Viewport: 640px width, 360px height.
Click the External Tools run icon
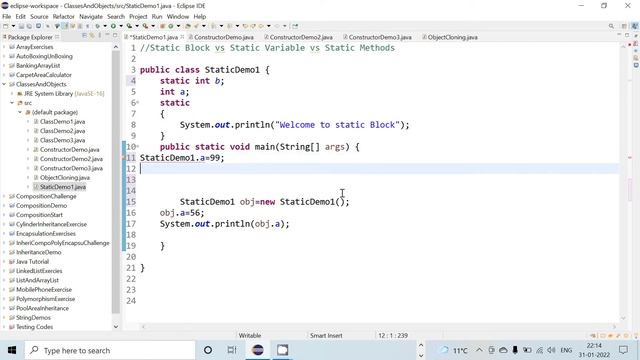point(145,26)
